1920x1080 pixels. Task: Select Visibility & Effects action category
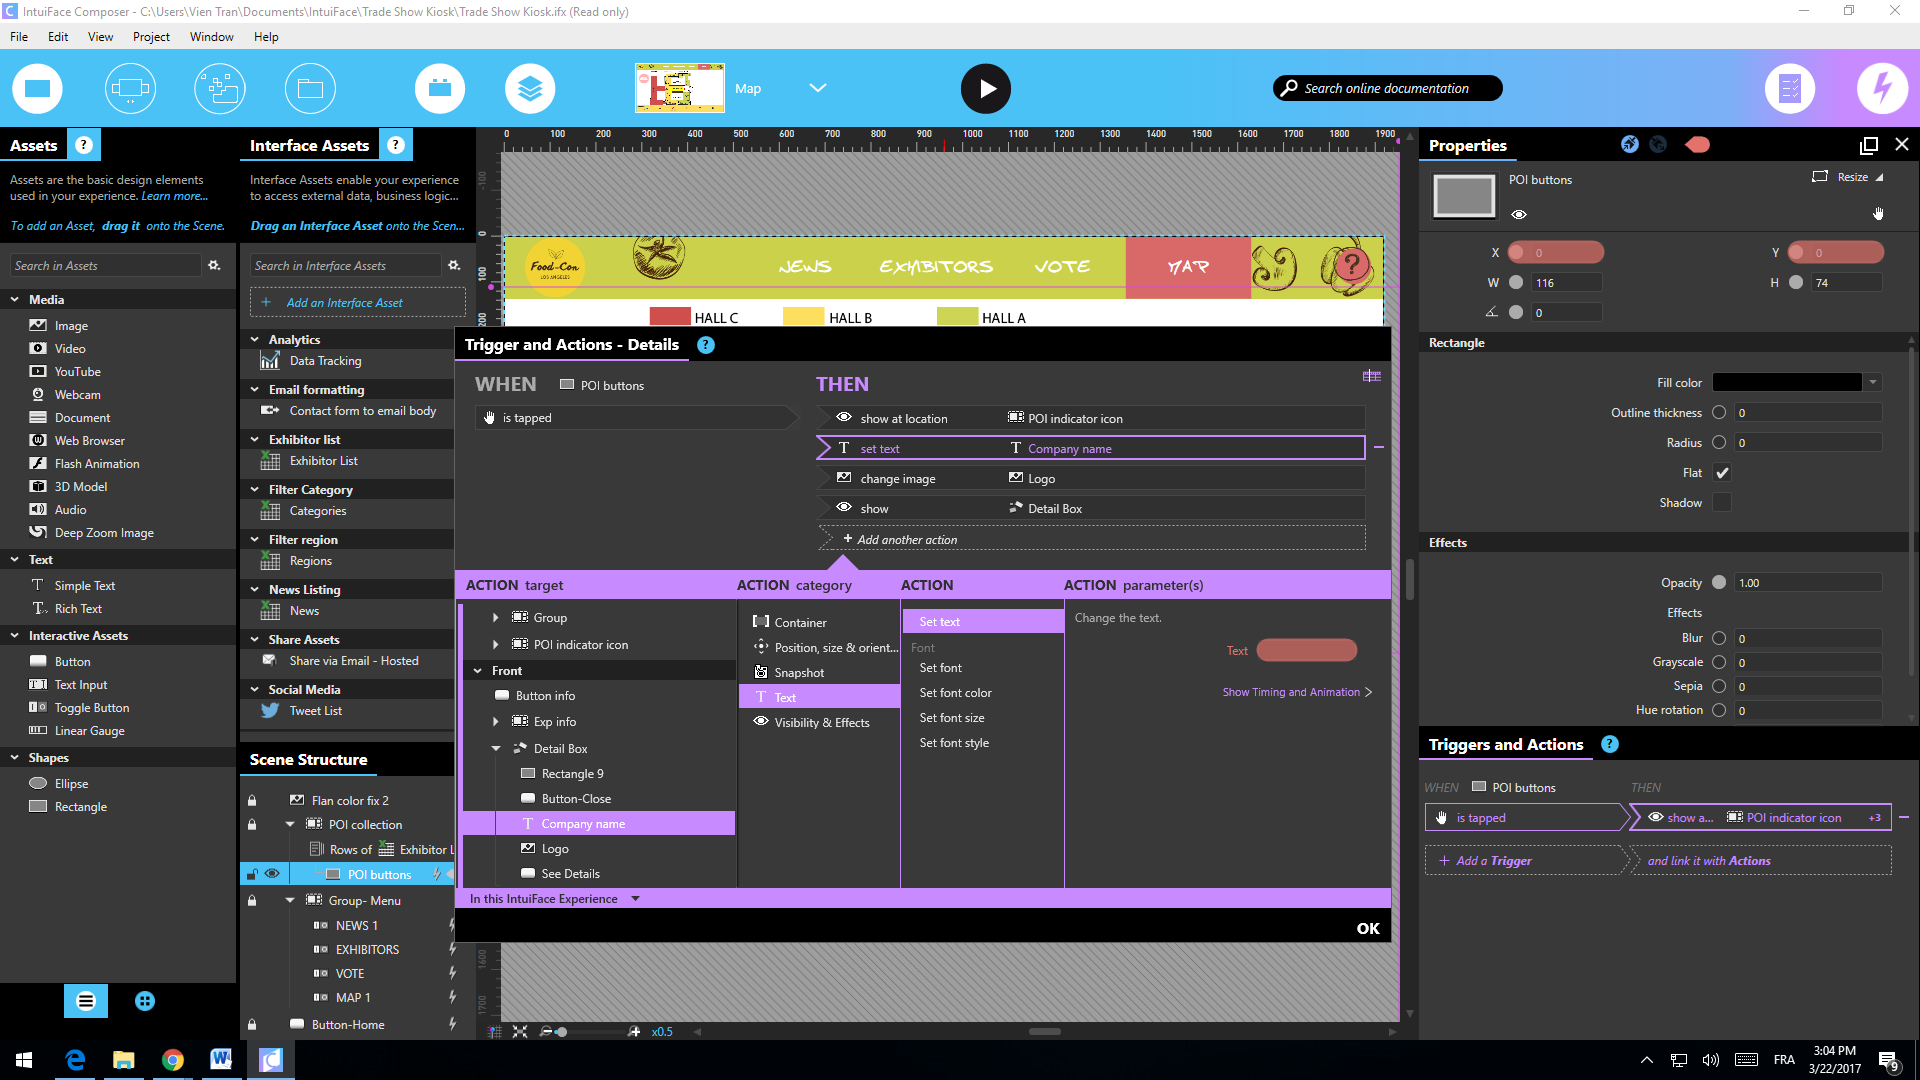(x=820, y=723)
